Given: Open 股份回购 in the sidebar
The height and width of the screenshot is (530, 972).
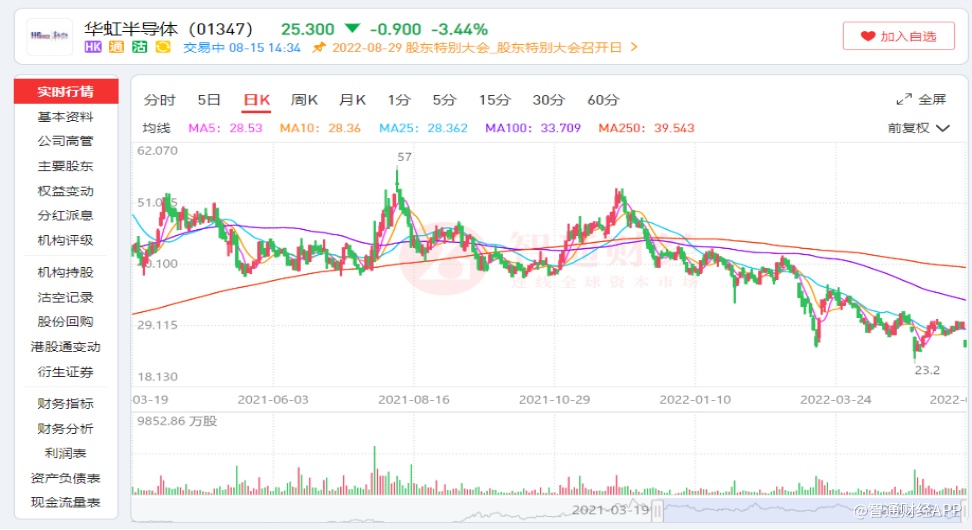Looking at the screenshot, I should tap(66, 322).
